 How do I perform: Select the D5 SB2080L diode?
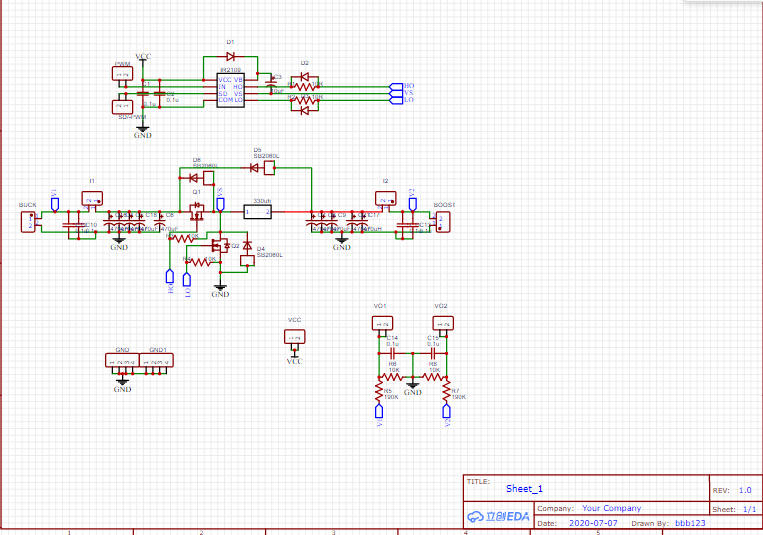click(x=262, y=168)
